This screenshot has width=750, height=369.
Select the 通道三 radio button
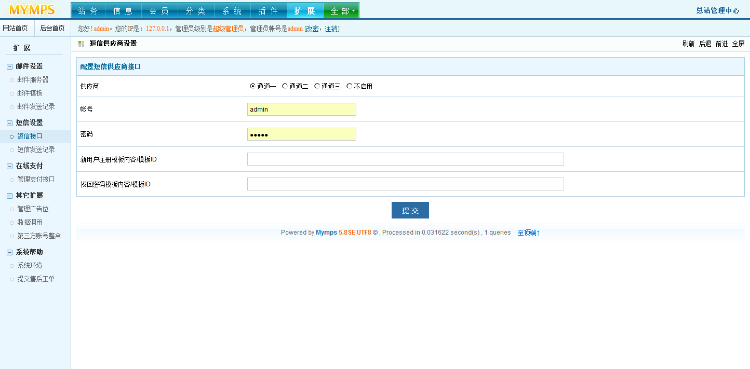coord(317,86)
